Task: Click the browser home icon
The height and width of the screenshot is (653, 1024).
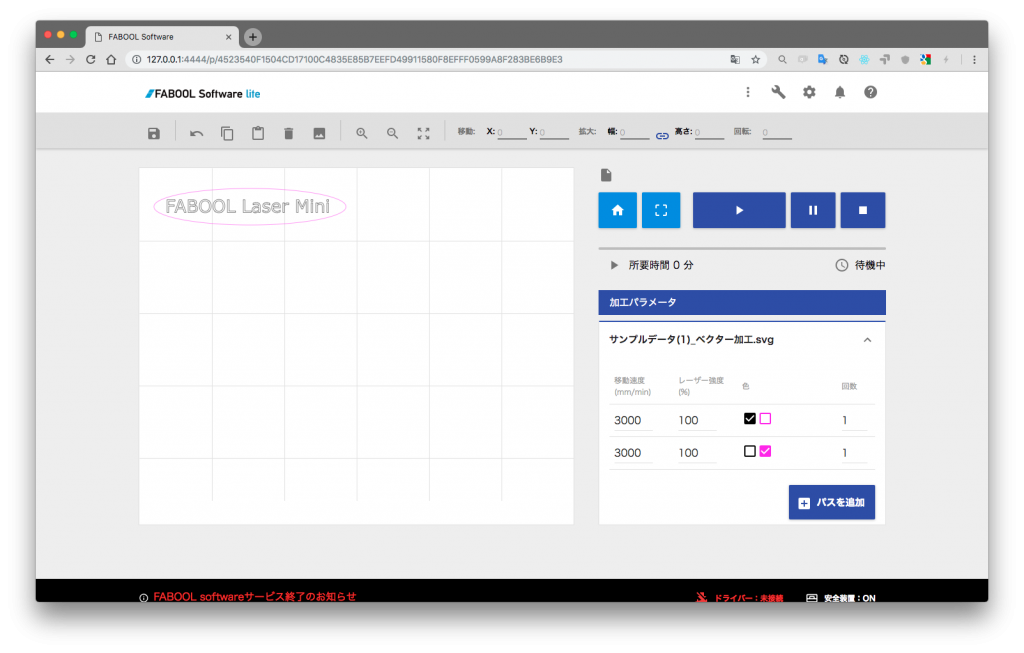Action: pyautogui.click(x=111, y=59)
